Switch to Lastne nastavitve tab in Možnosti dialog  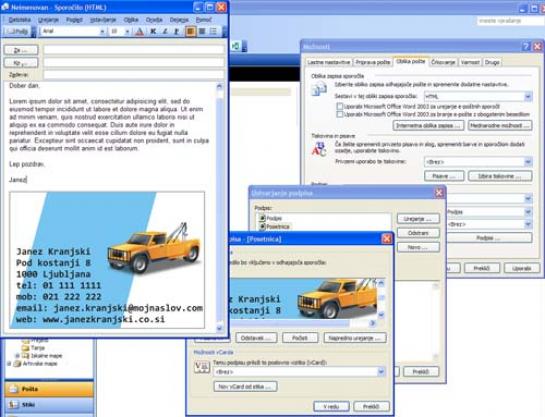click(328, 62)
